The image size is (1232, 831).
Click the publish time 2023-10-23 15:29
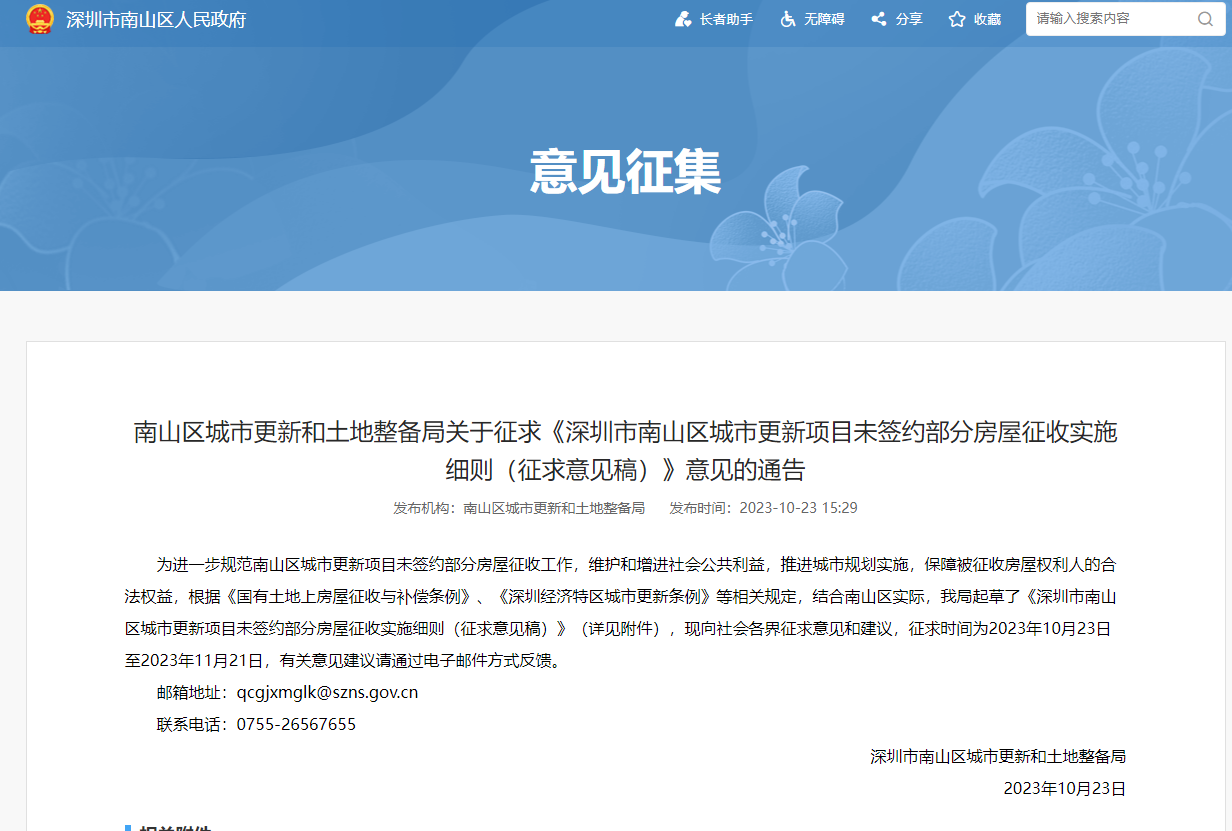pos(798,508)
